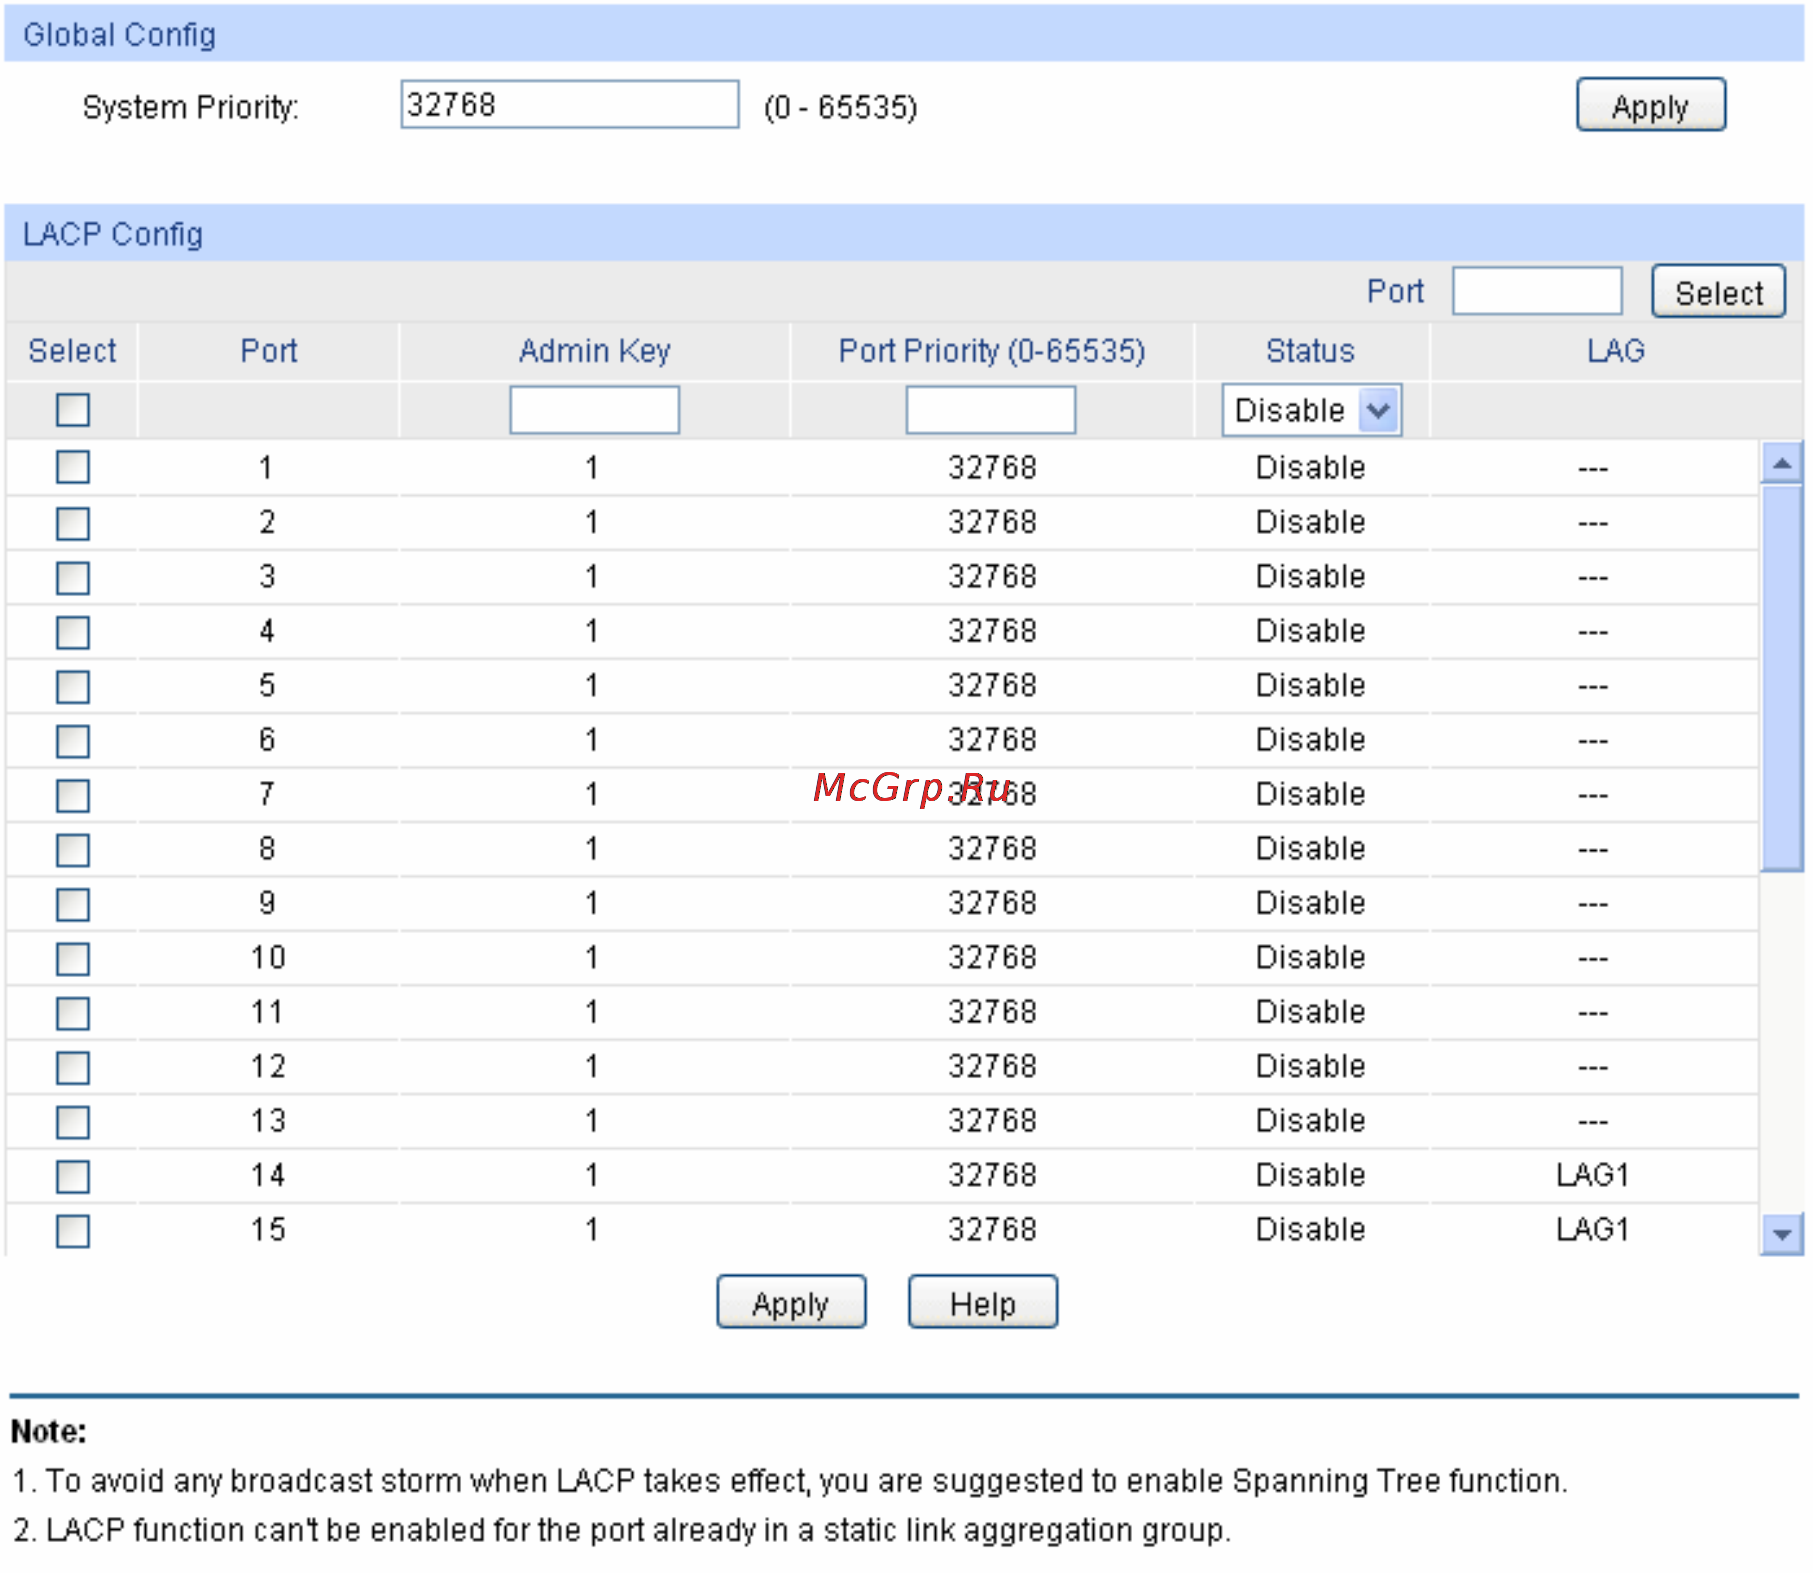Check the box for port 13
The image size is (1813, 1573).
click(73, 1122)
